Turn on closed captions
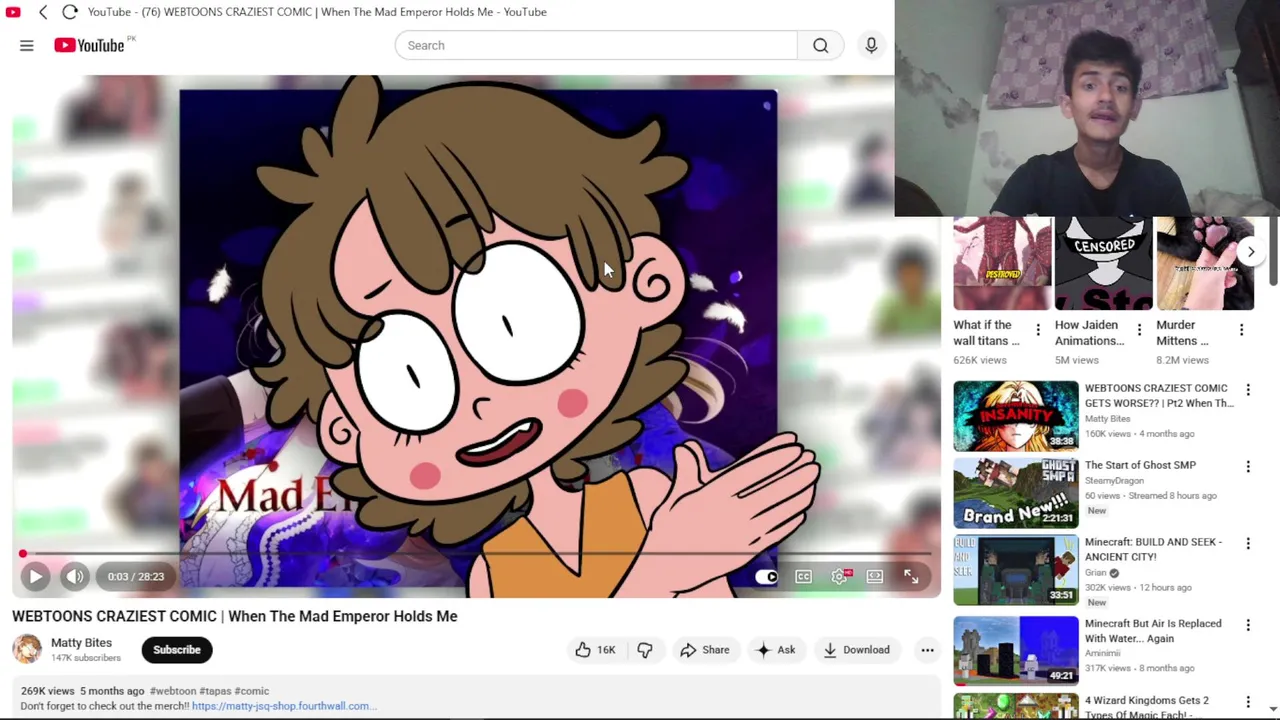 point(803,576)
